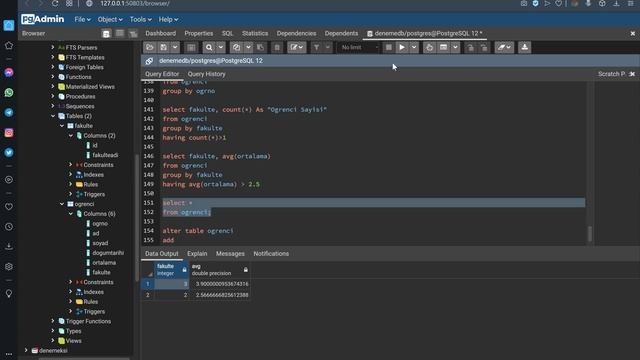The image size is (640, 360).
Task: Open file icon in query toolbar
Action: tap(150, 48)
